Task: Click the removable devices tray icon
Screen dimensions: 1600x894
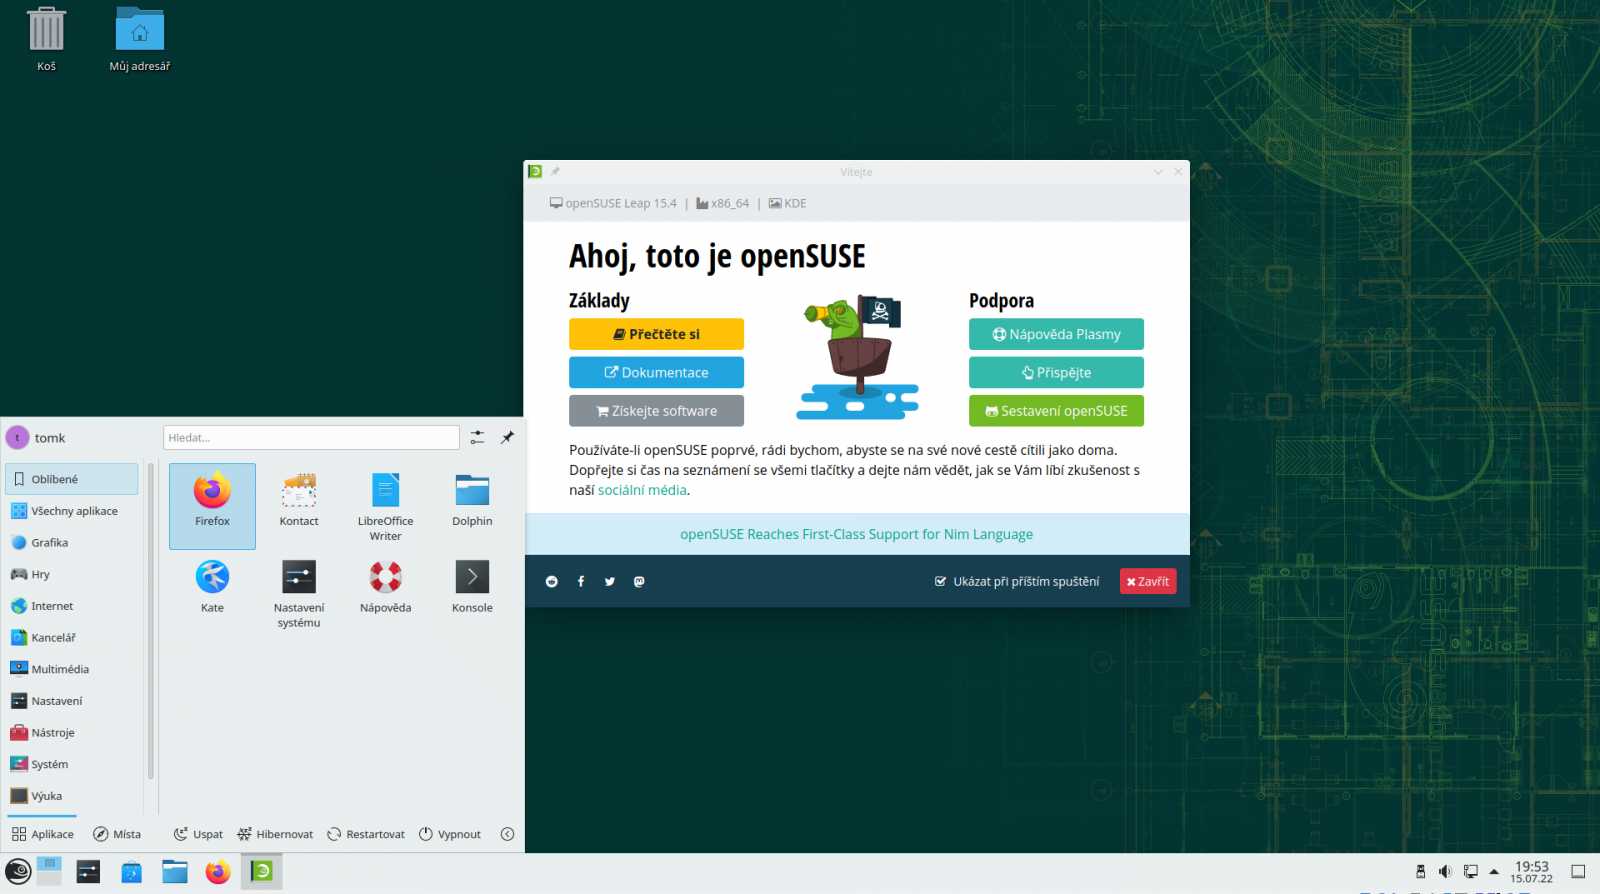Action: click(1420, 872)
